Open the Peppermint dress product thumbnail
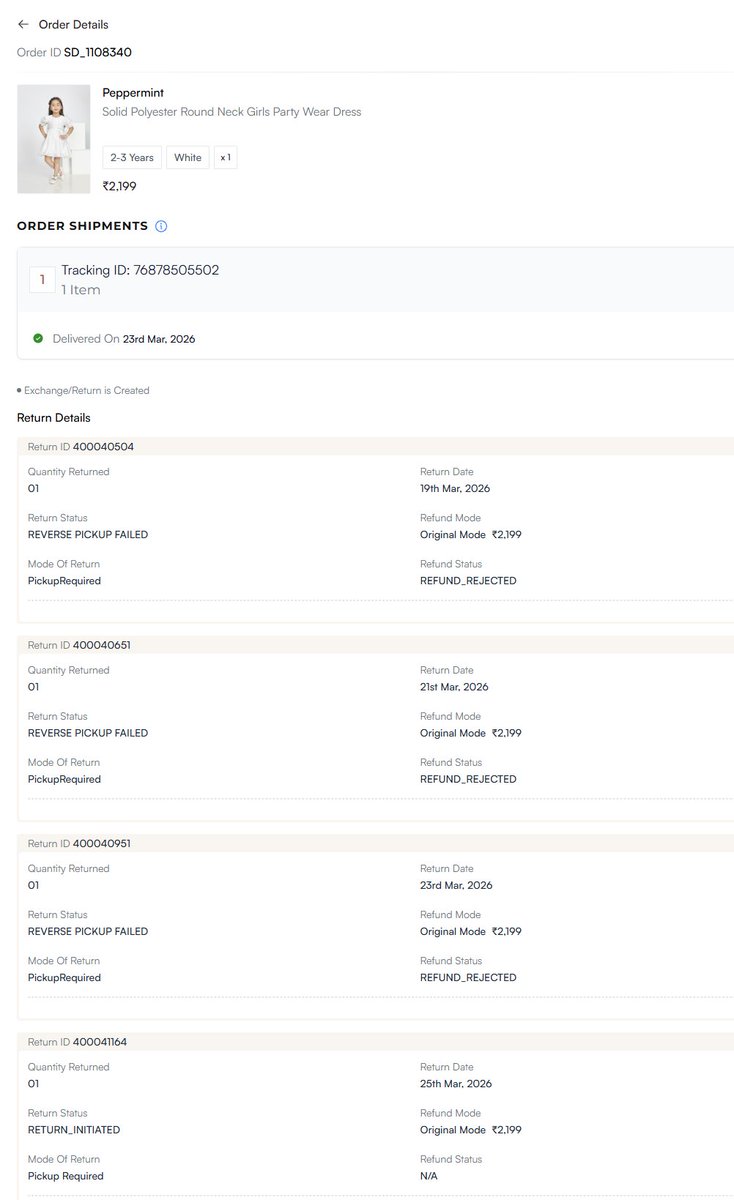The height and width of the screenshot is (1200, 734). pos(53,139)
